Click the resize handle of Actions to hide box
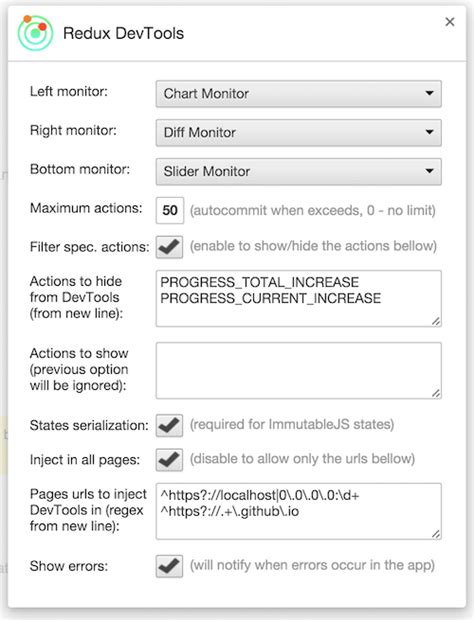The height and width of the screenshot is (620, 474). pos(436,321)
